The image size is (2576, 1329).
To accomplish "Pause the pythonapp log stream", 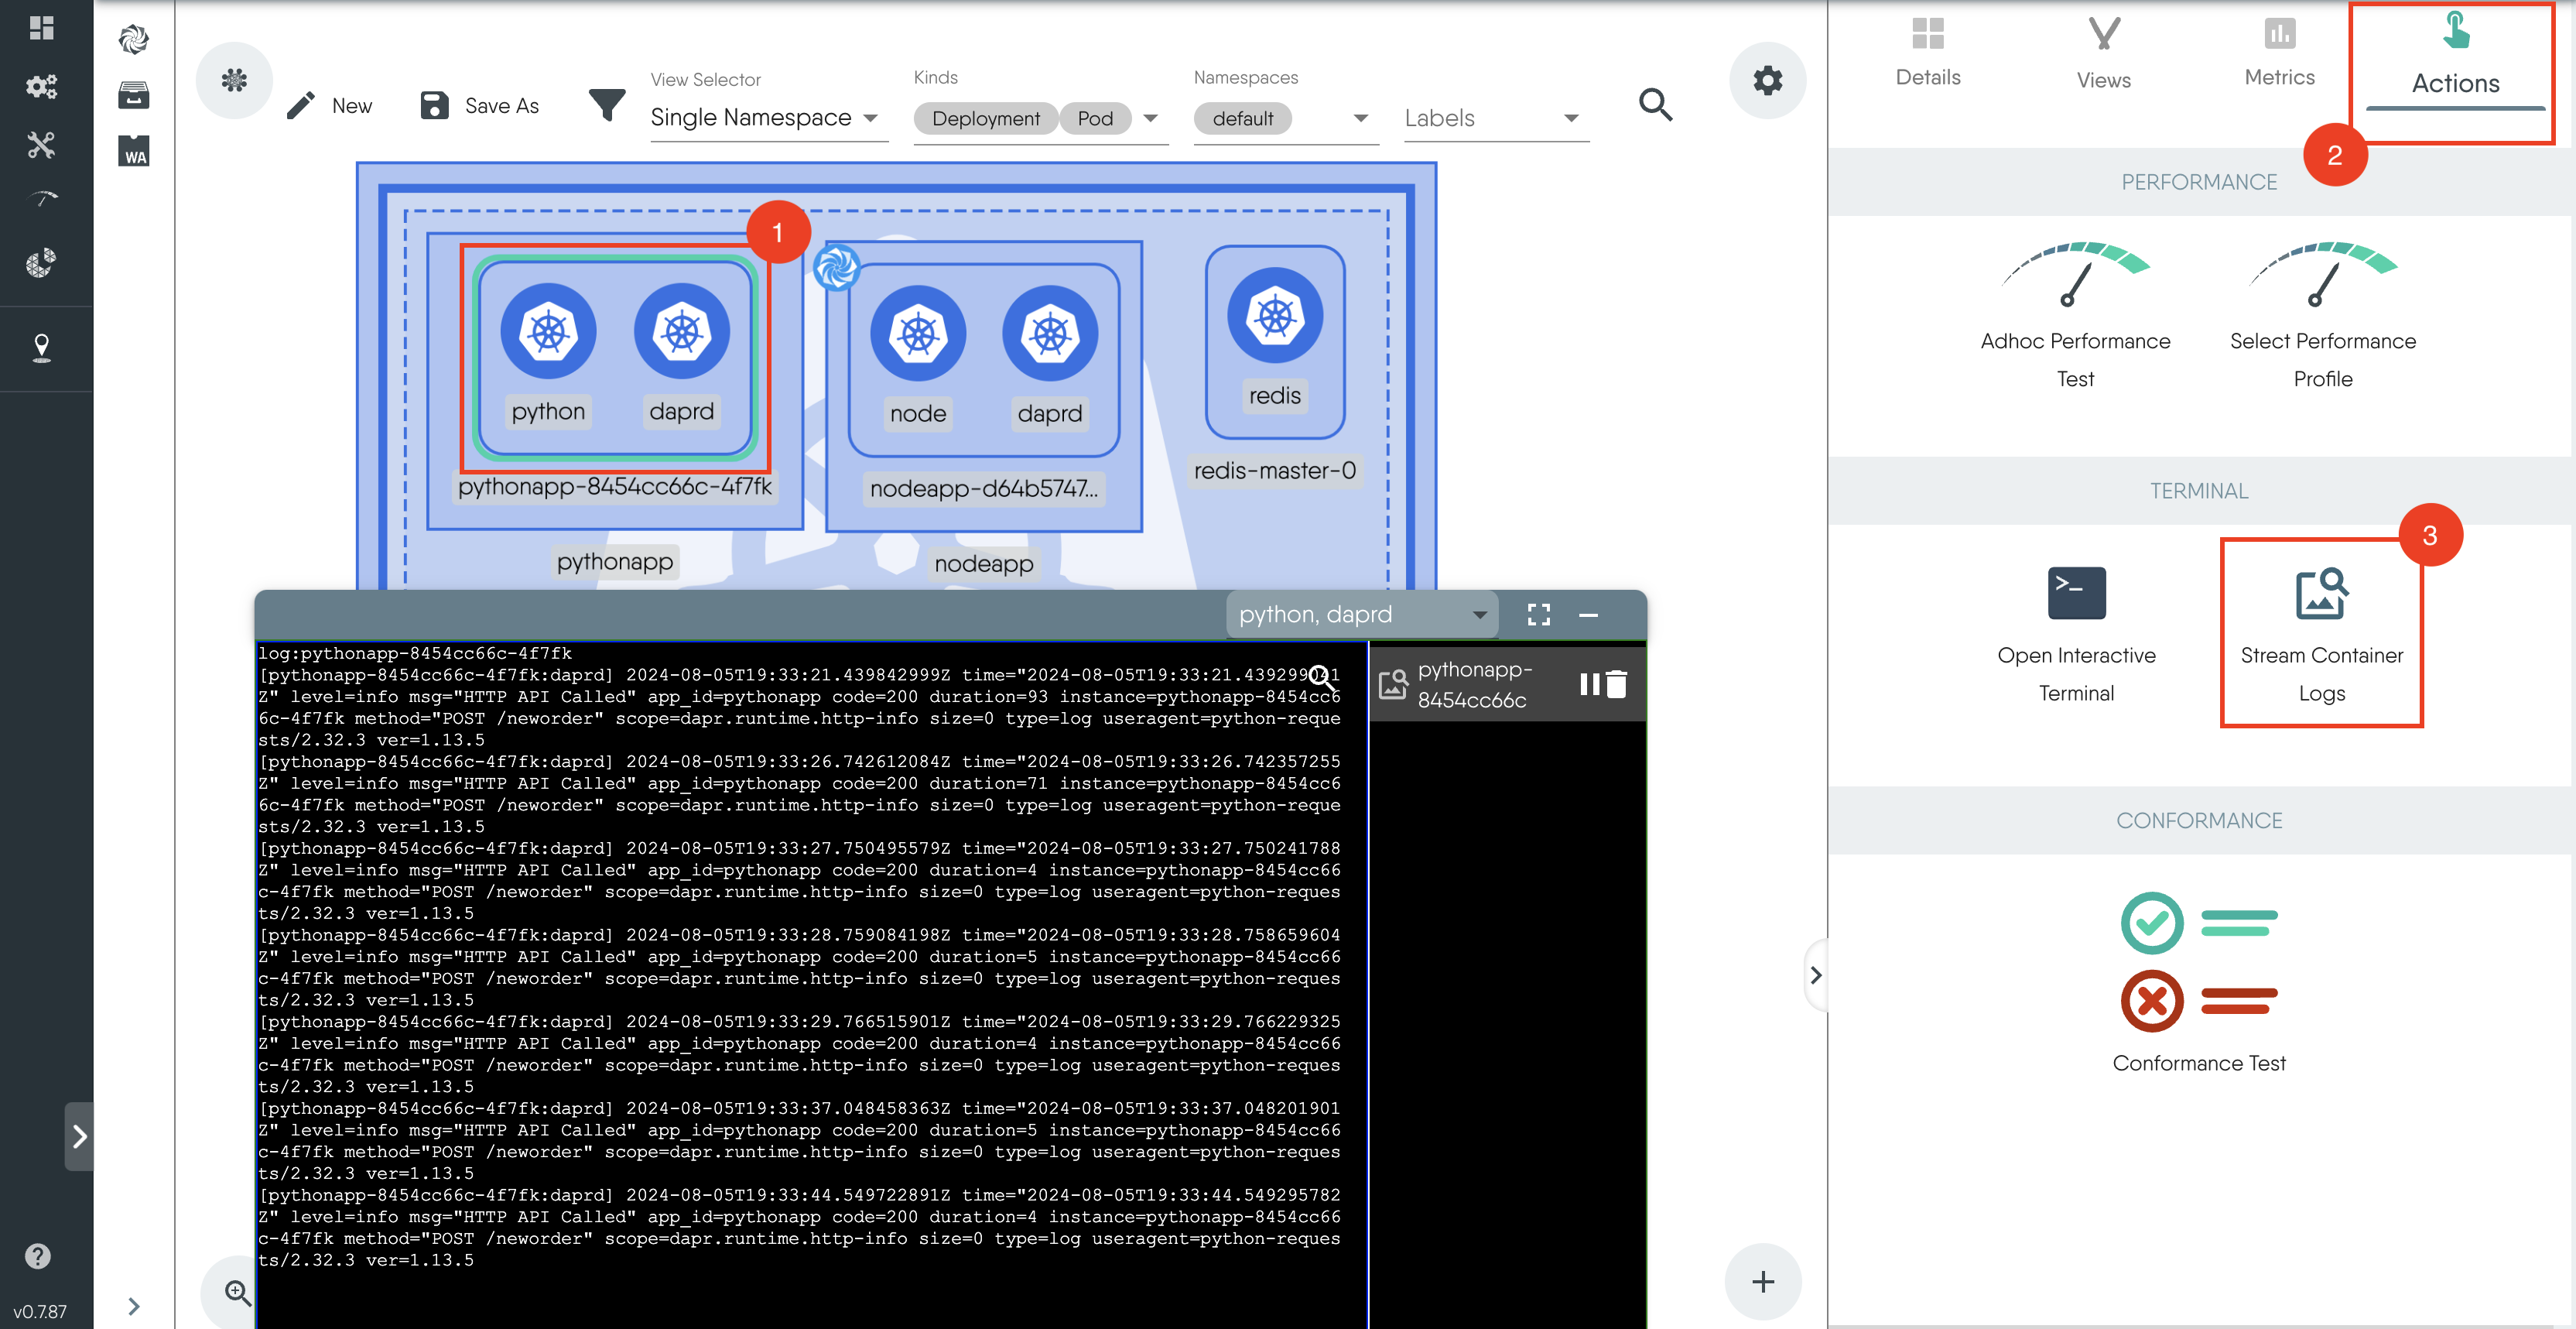I will 1587,684.
